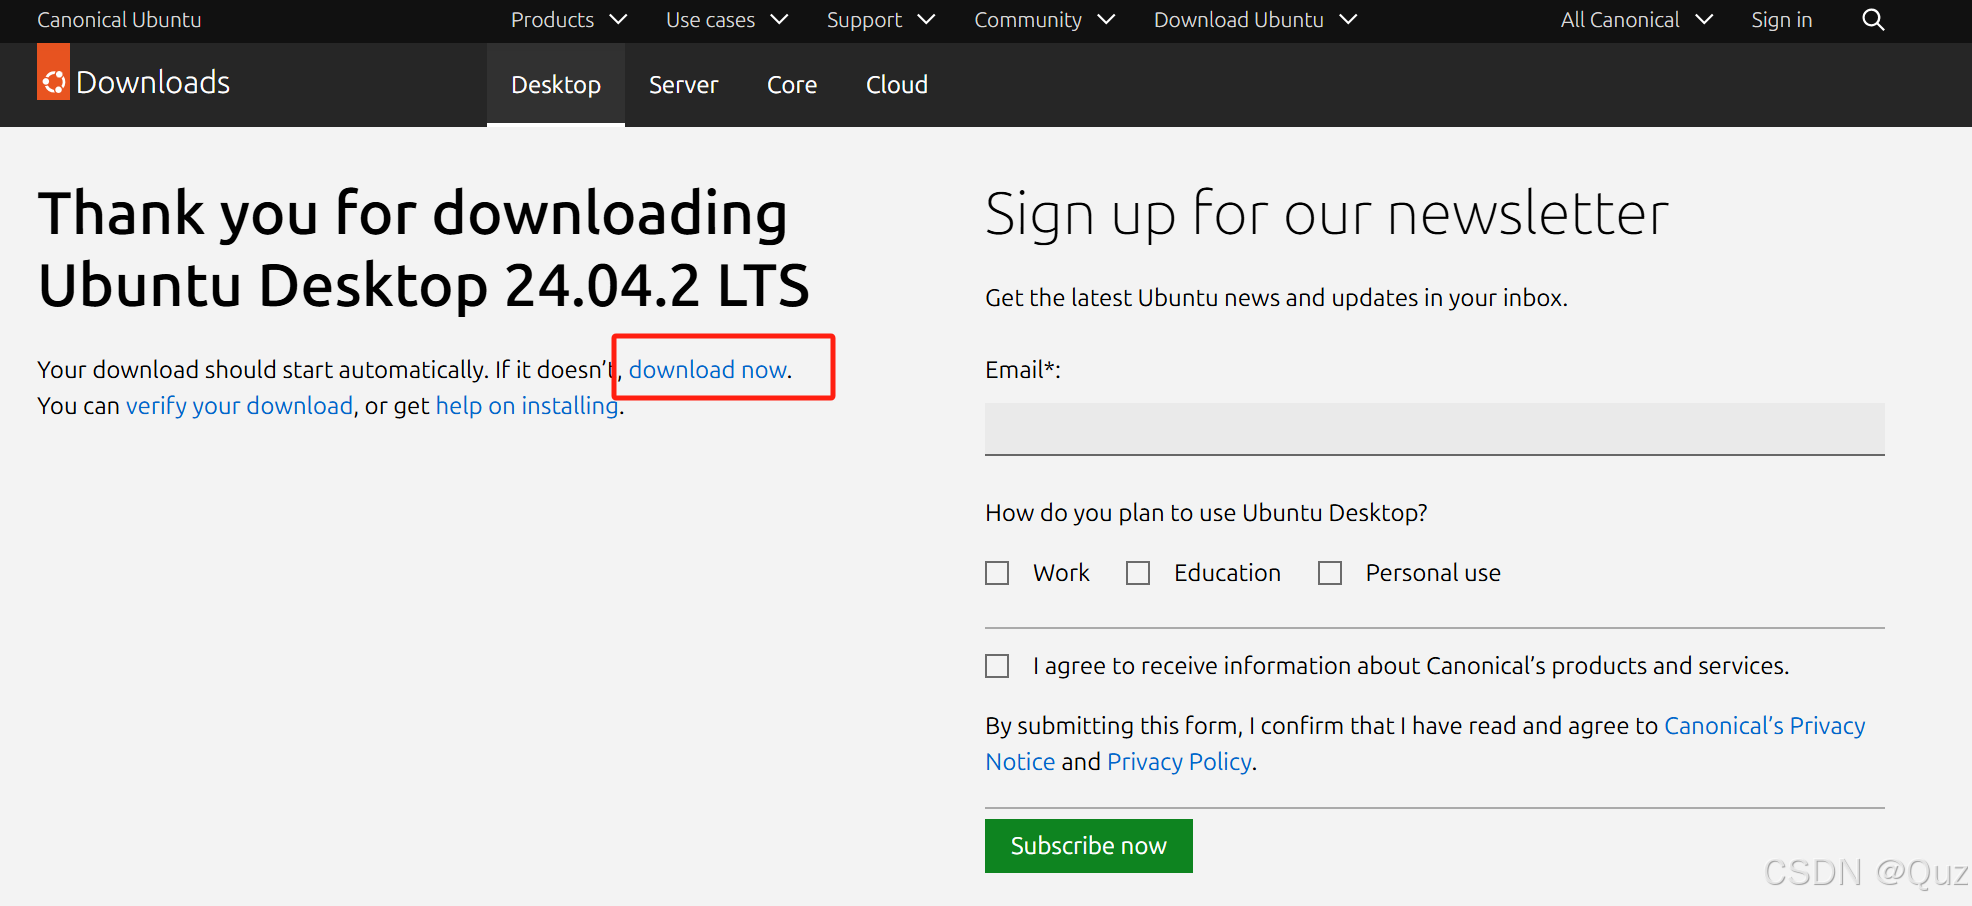Select the Cloud tab
Image resolution: width=1972 pixels, height=906 pixels.
(x=897, y=85)
